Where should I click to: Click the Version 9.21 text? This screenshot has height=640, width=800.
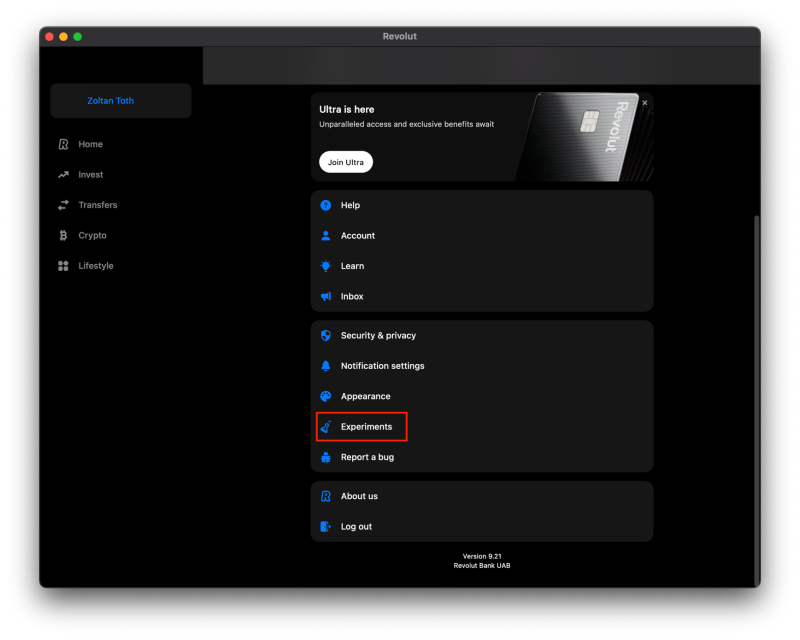click(x=482, y=556)
